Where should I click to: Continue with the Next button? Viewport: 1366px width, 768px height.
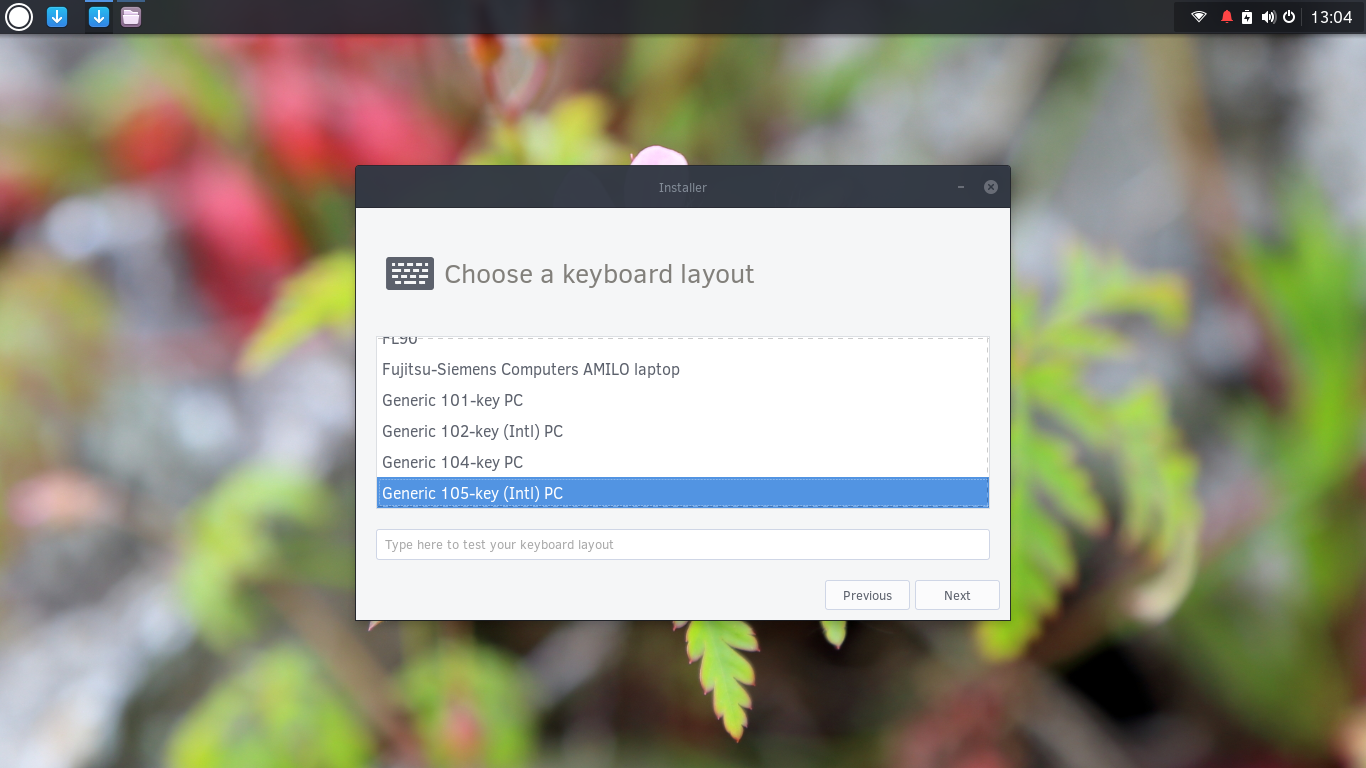click(x=957, y=595)
